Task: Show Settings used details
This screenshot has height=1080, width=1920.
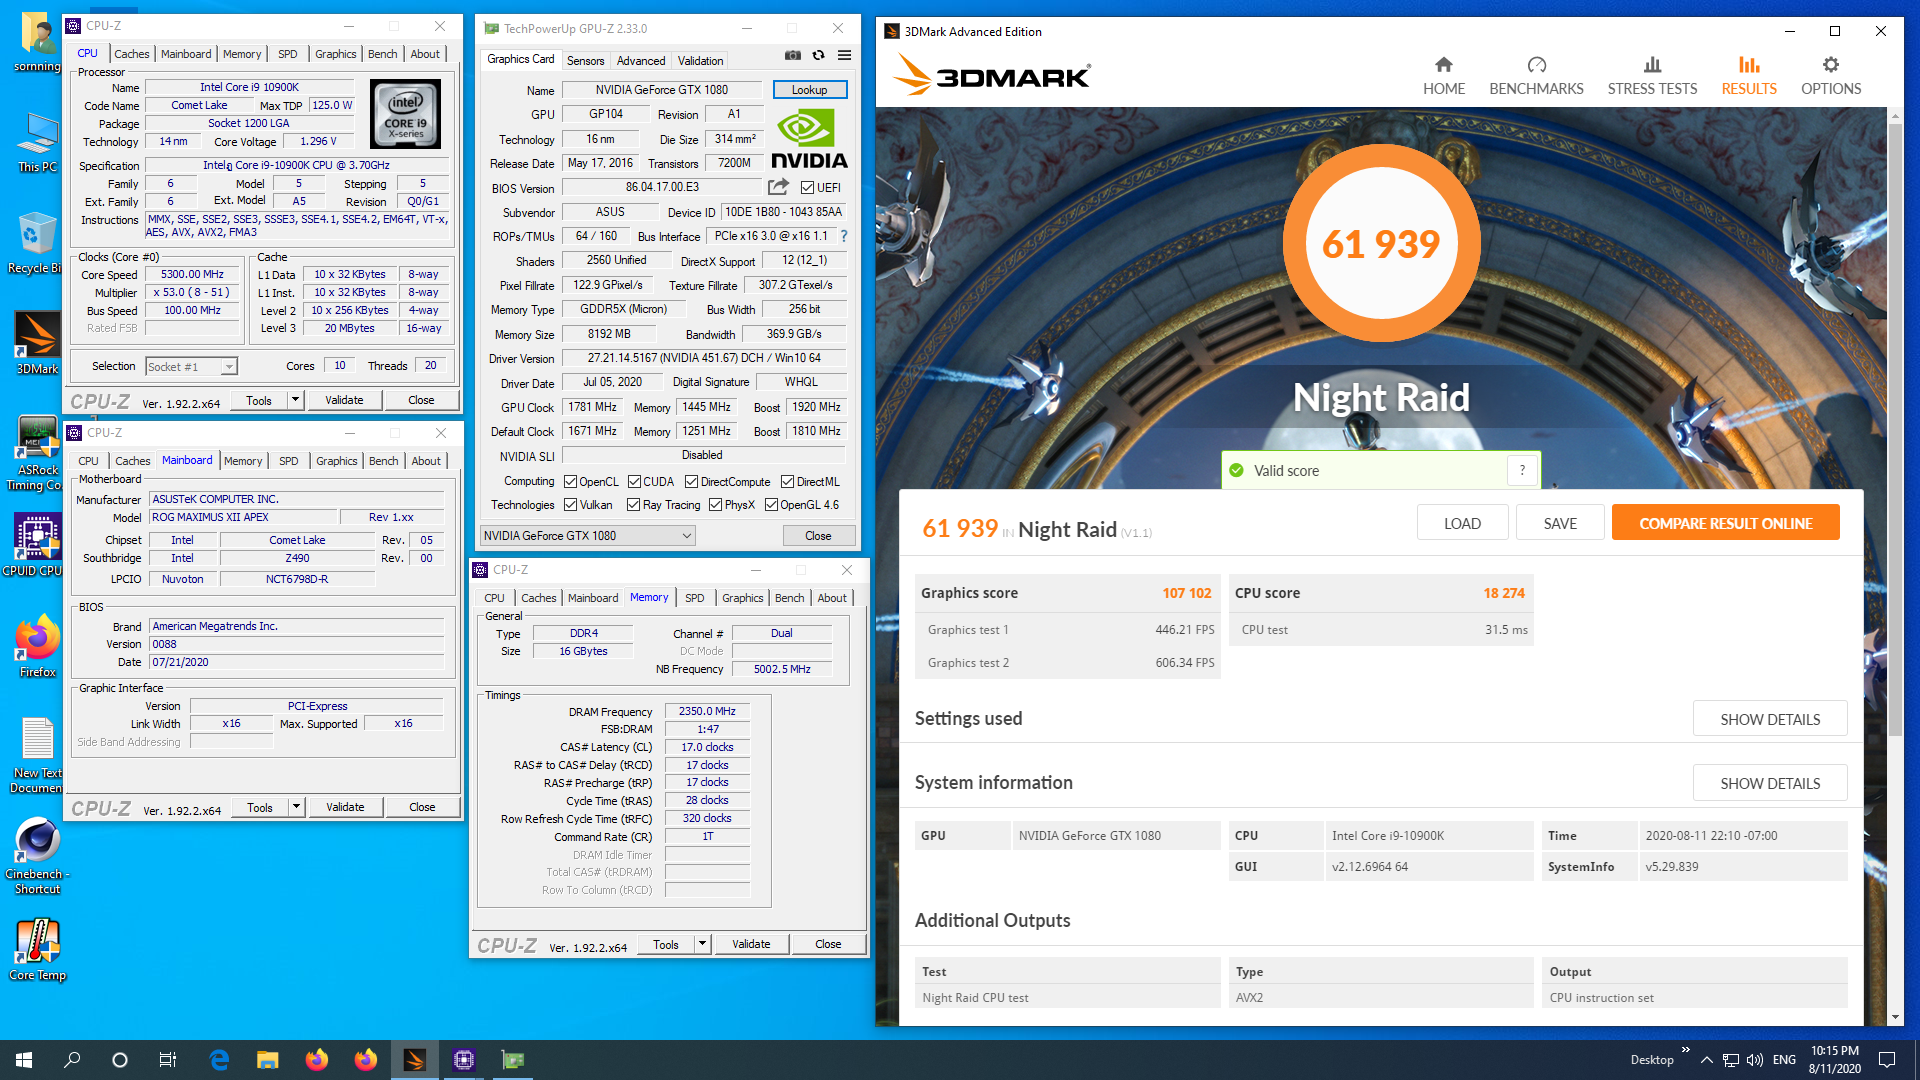Action: pyautogui.click(x=1770, y=719)
